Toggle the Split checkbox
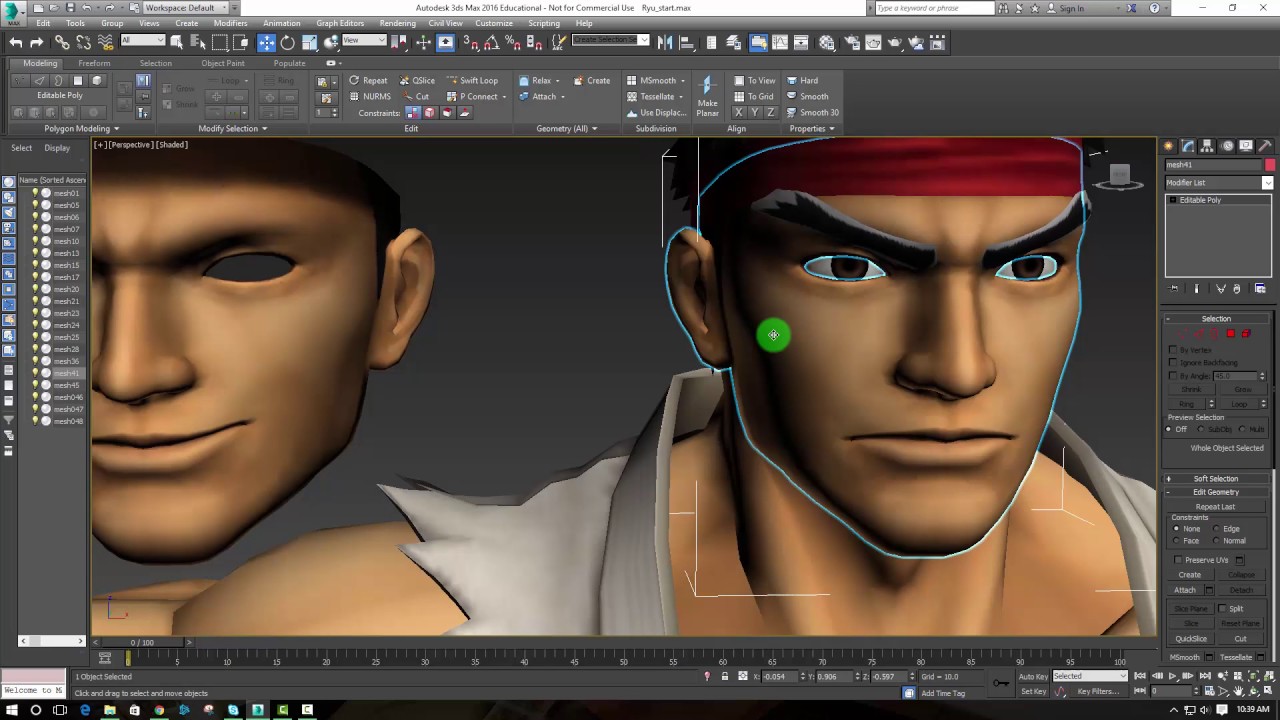The image size is (1280, 720). (x=1224, y=609)
